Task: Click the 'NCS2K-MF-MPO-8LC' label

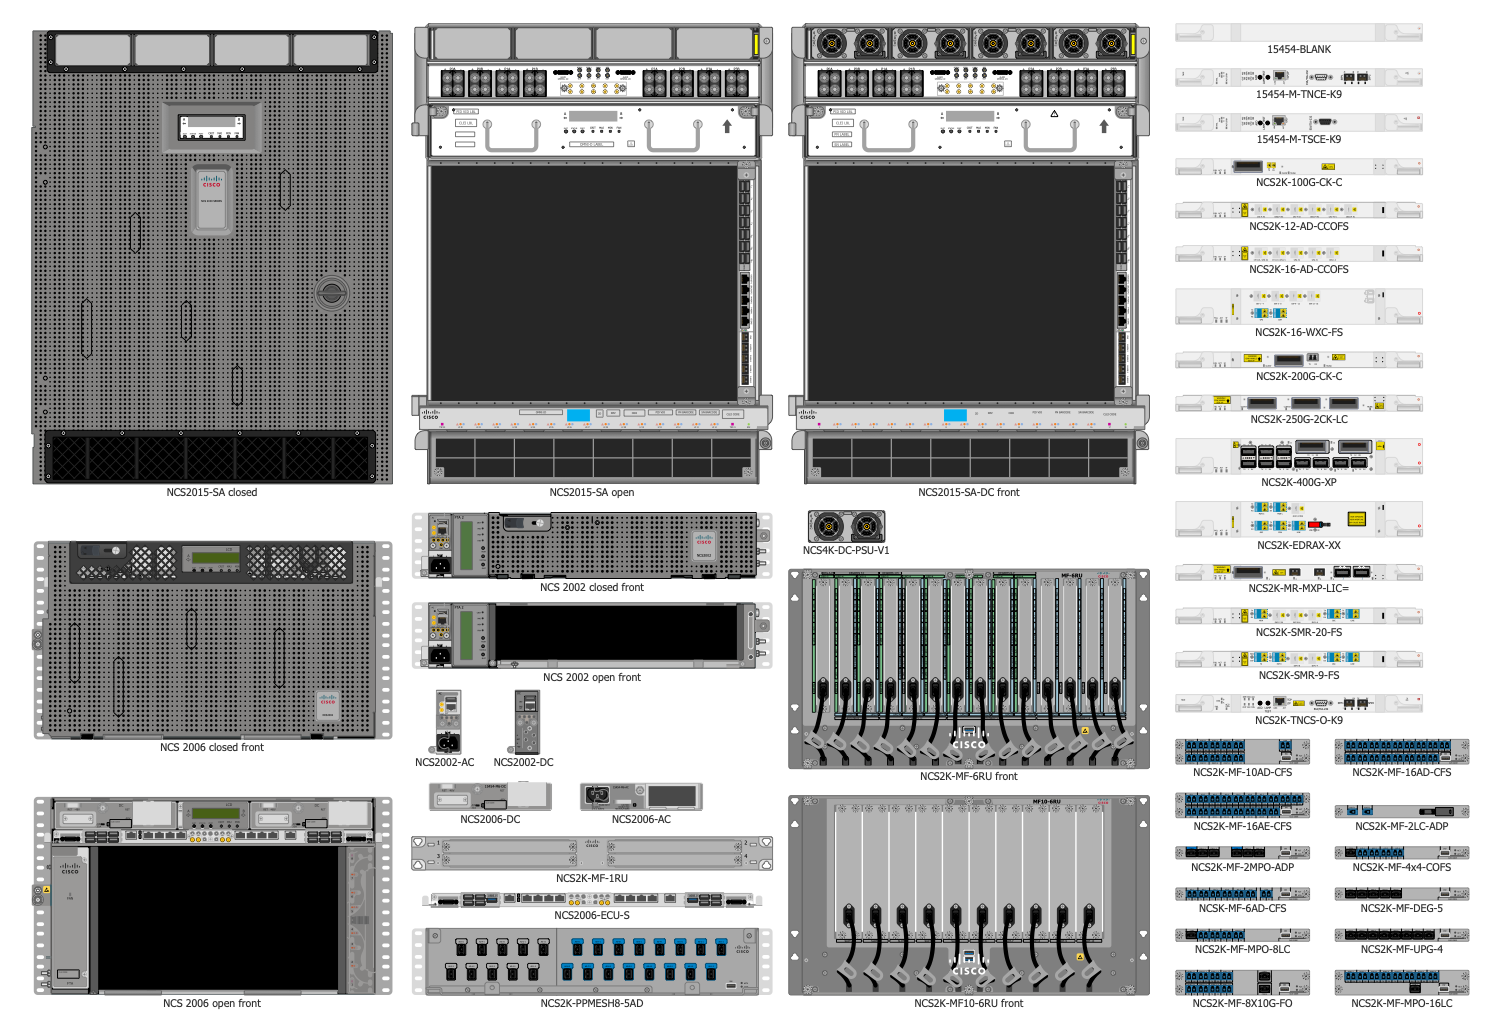Action: click(1242, 949)
